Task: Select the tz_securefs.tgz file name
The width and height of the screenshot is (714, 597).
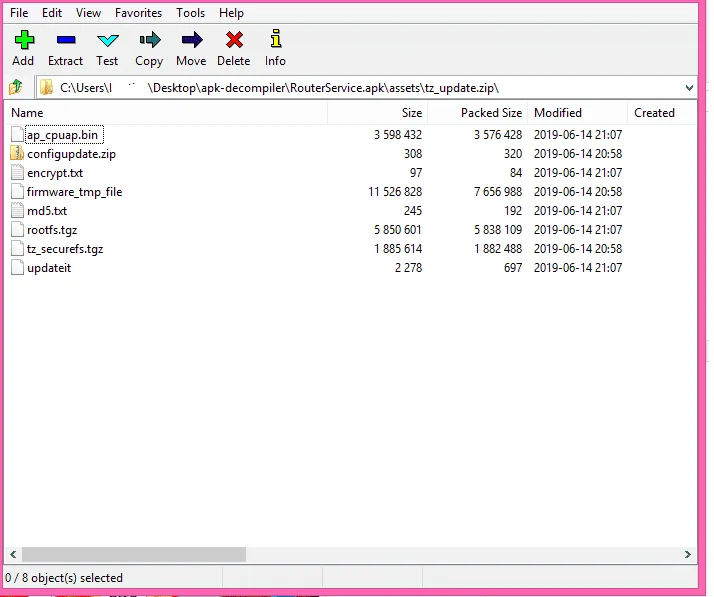Action: click(x=65, y=249)
